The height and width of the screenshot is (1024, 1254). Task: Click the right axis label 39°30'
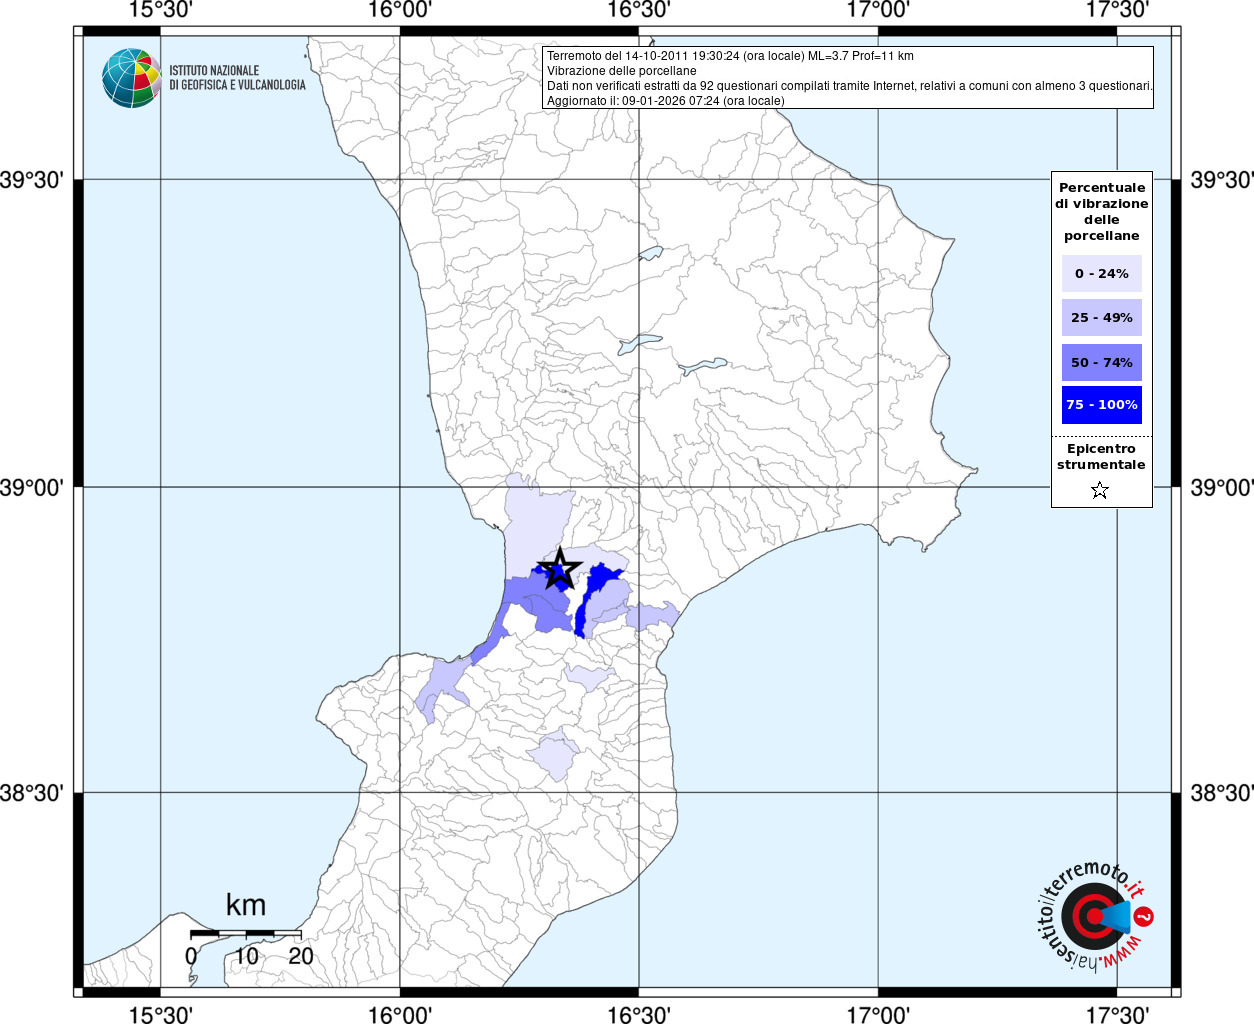coord(1221,181)
